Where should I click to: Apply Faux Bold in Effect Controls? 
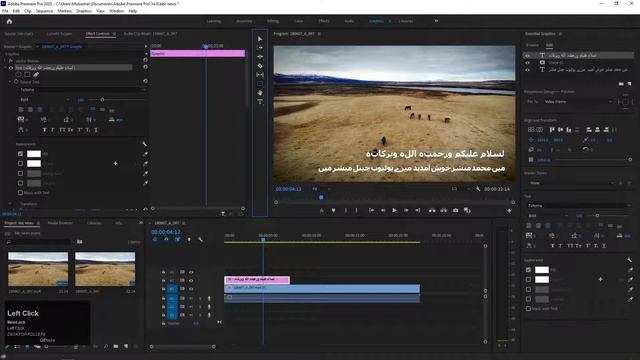[x=44, y=130]
